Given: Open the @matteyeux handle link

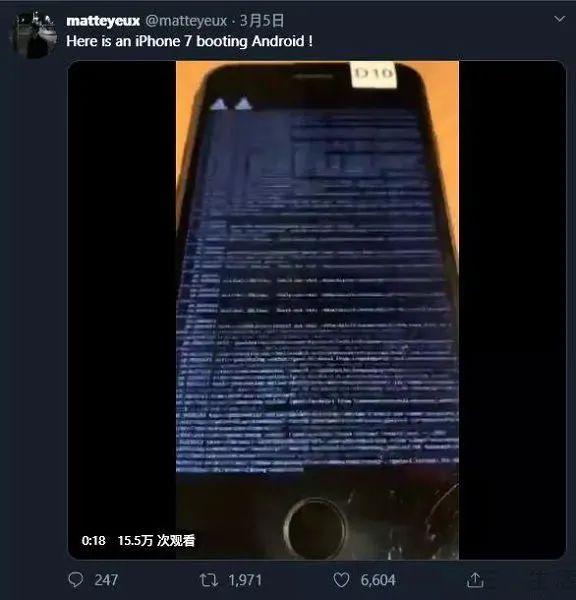Looking at the screenshot, I should (x=186, y=21).
